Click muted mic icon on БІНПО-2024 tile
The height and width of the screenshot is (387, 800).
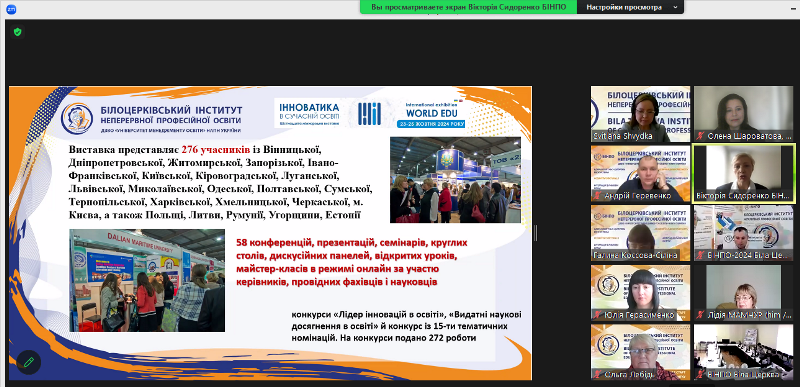pos(701,255)
